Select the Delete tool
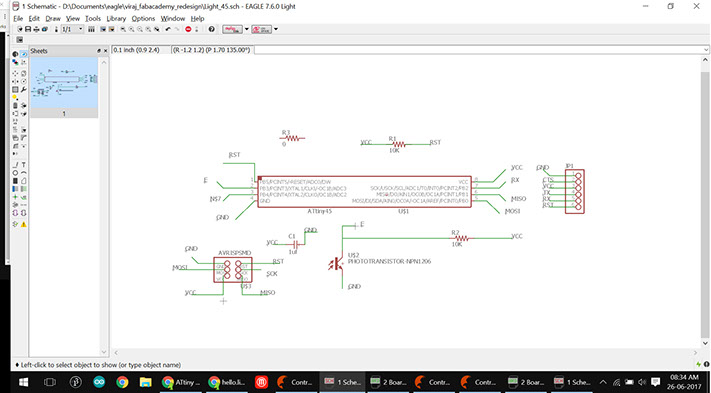 [15, 105]
